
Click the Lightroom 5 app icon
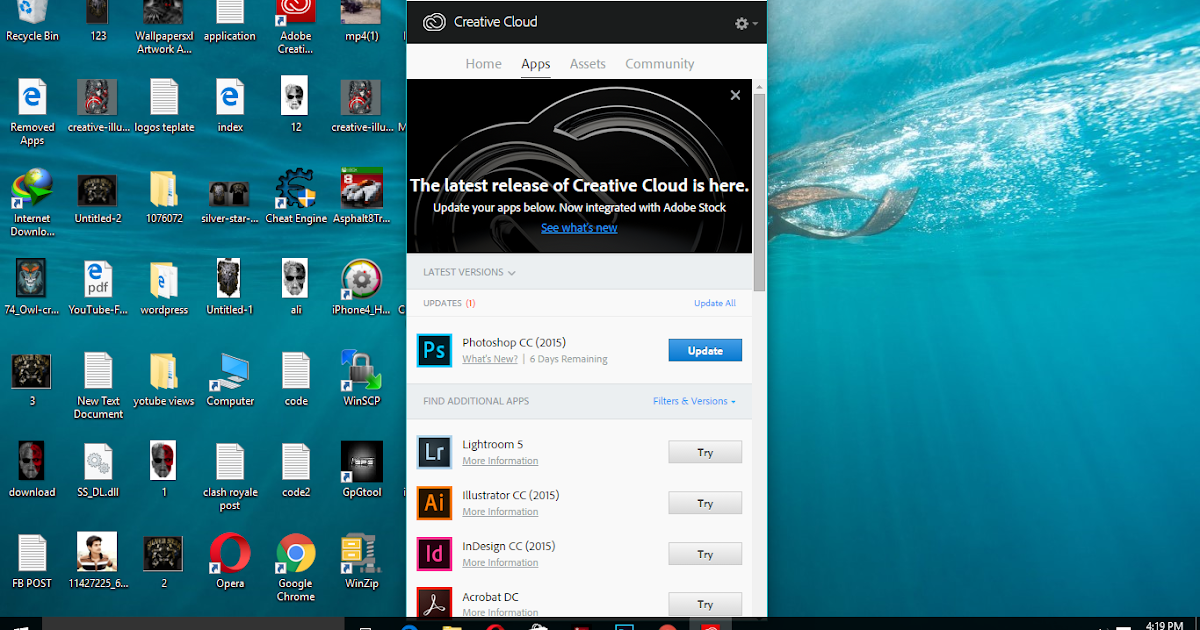click(434, 452)
